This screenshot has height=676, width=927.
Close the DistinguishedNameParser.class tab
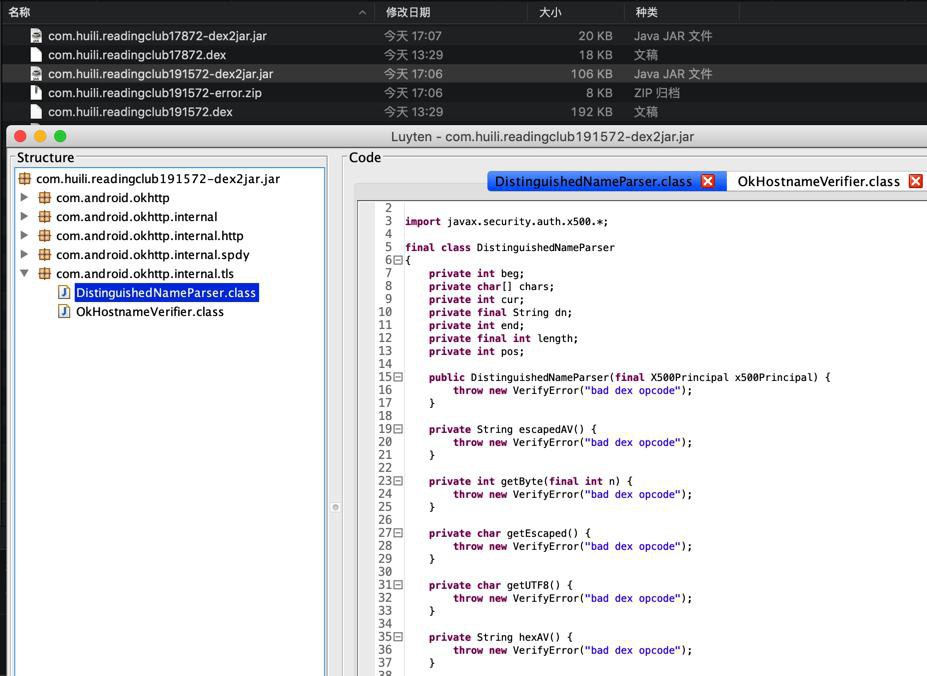click(x=708, y=181)
